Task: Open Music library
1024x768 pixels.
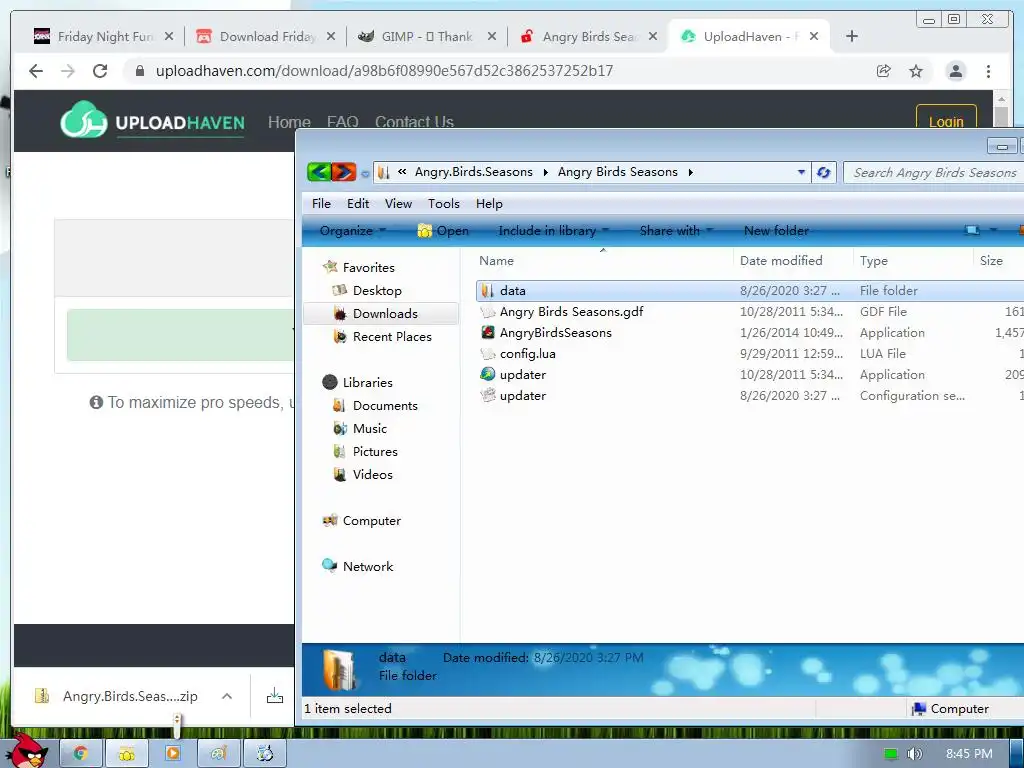Action: point(370,428)
